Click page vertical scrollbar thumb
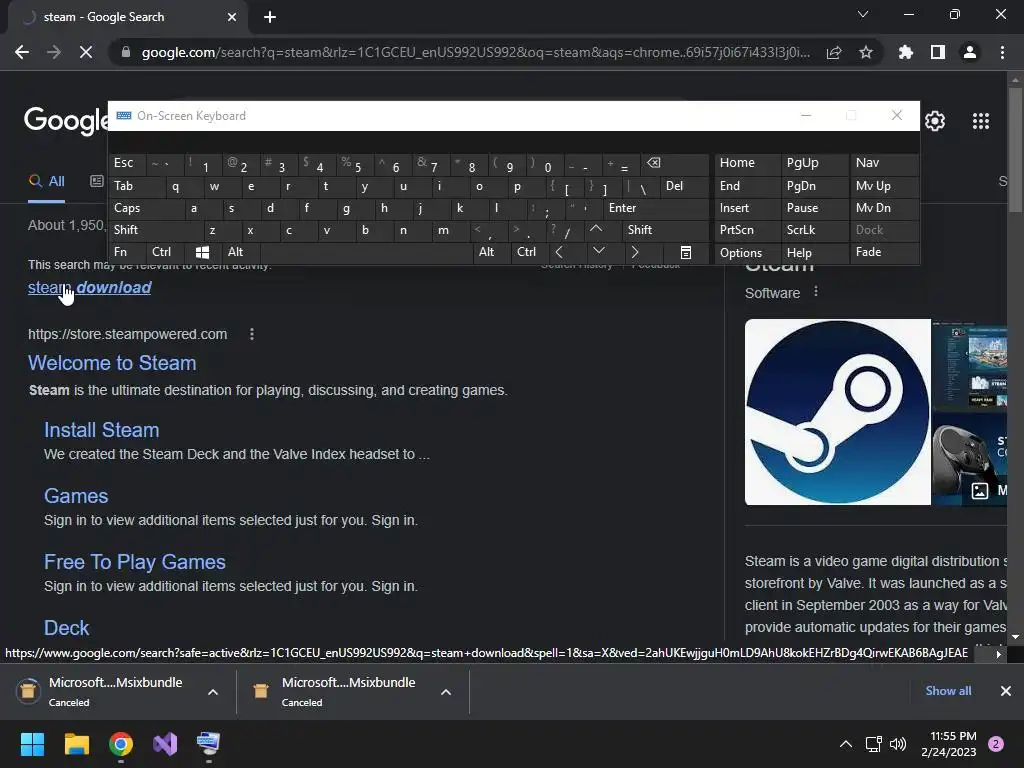The image size is (1024, 768). (x=1015, y=150)
